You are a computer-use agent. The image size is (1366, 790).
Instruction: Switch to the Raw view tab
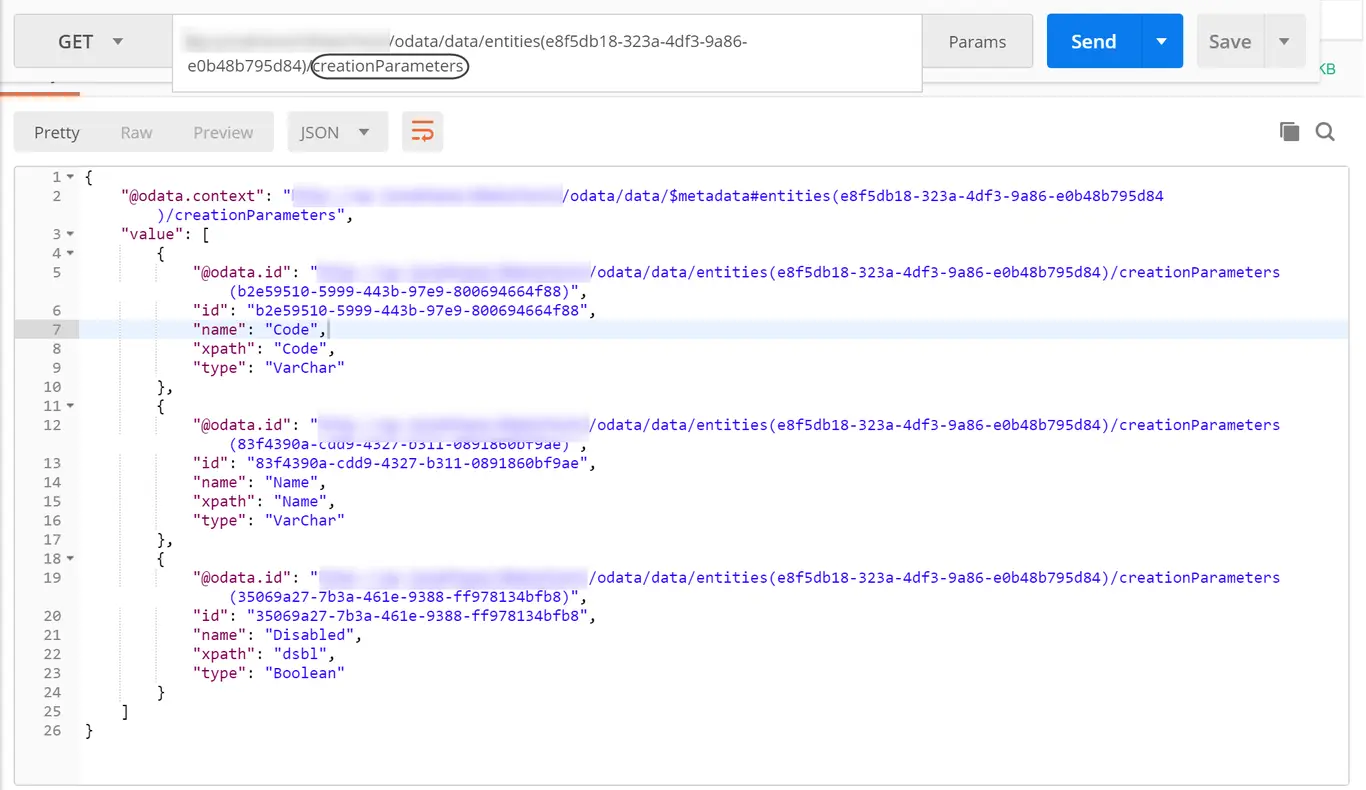(x=136, y=132)
